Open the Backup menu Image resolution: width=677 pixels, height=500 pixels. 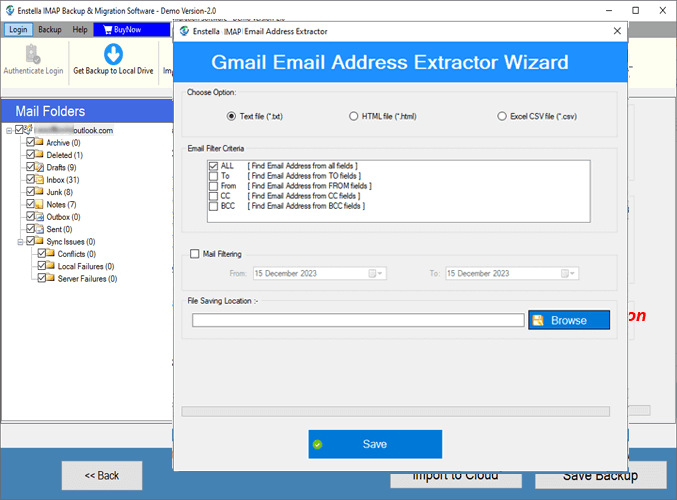point(50,29)
